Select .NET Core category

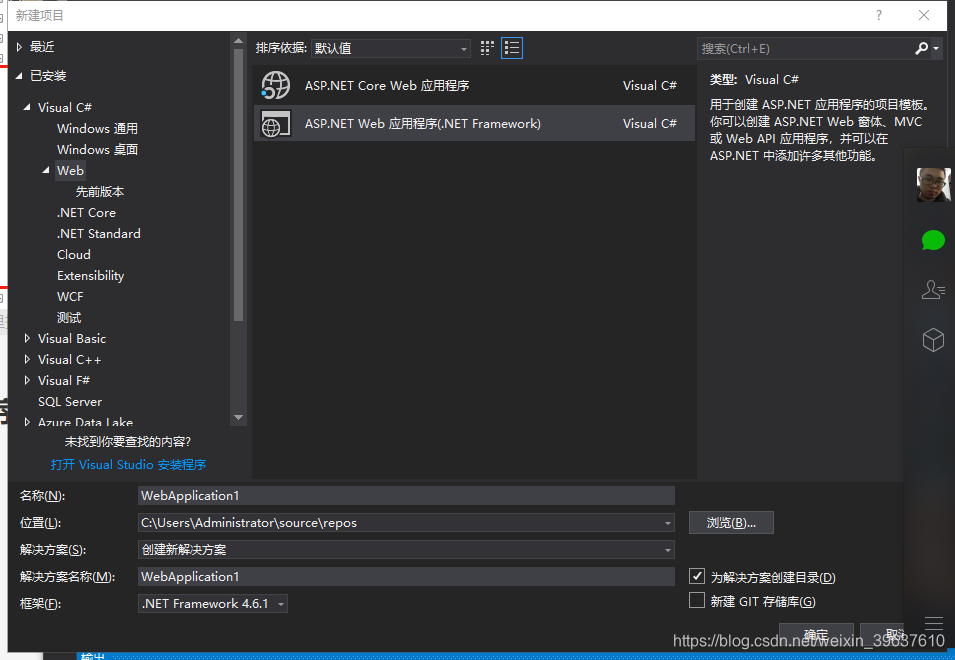[86, 213]
